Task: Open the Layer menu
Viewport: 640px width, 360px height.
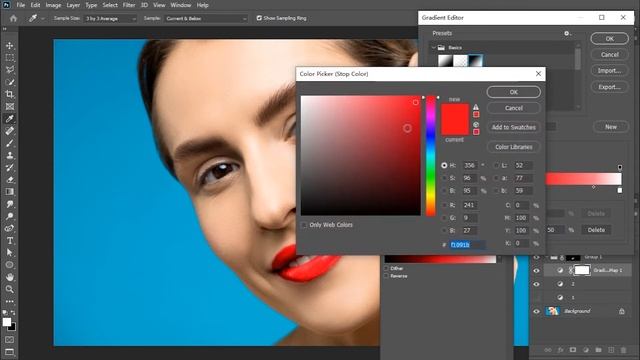Action: [x=73, y=5]
